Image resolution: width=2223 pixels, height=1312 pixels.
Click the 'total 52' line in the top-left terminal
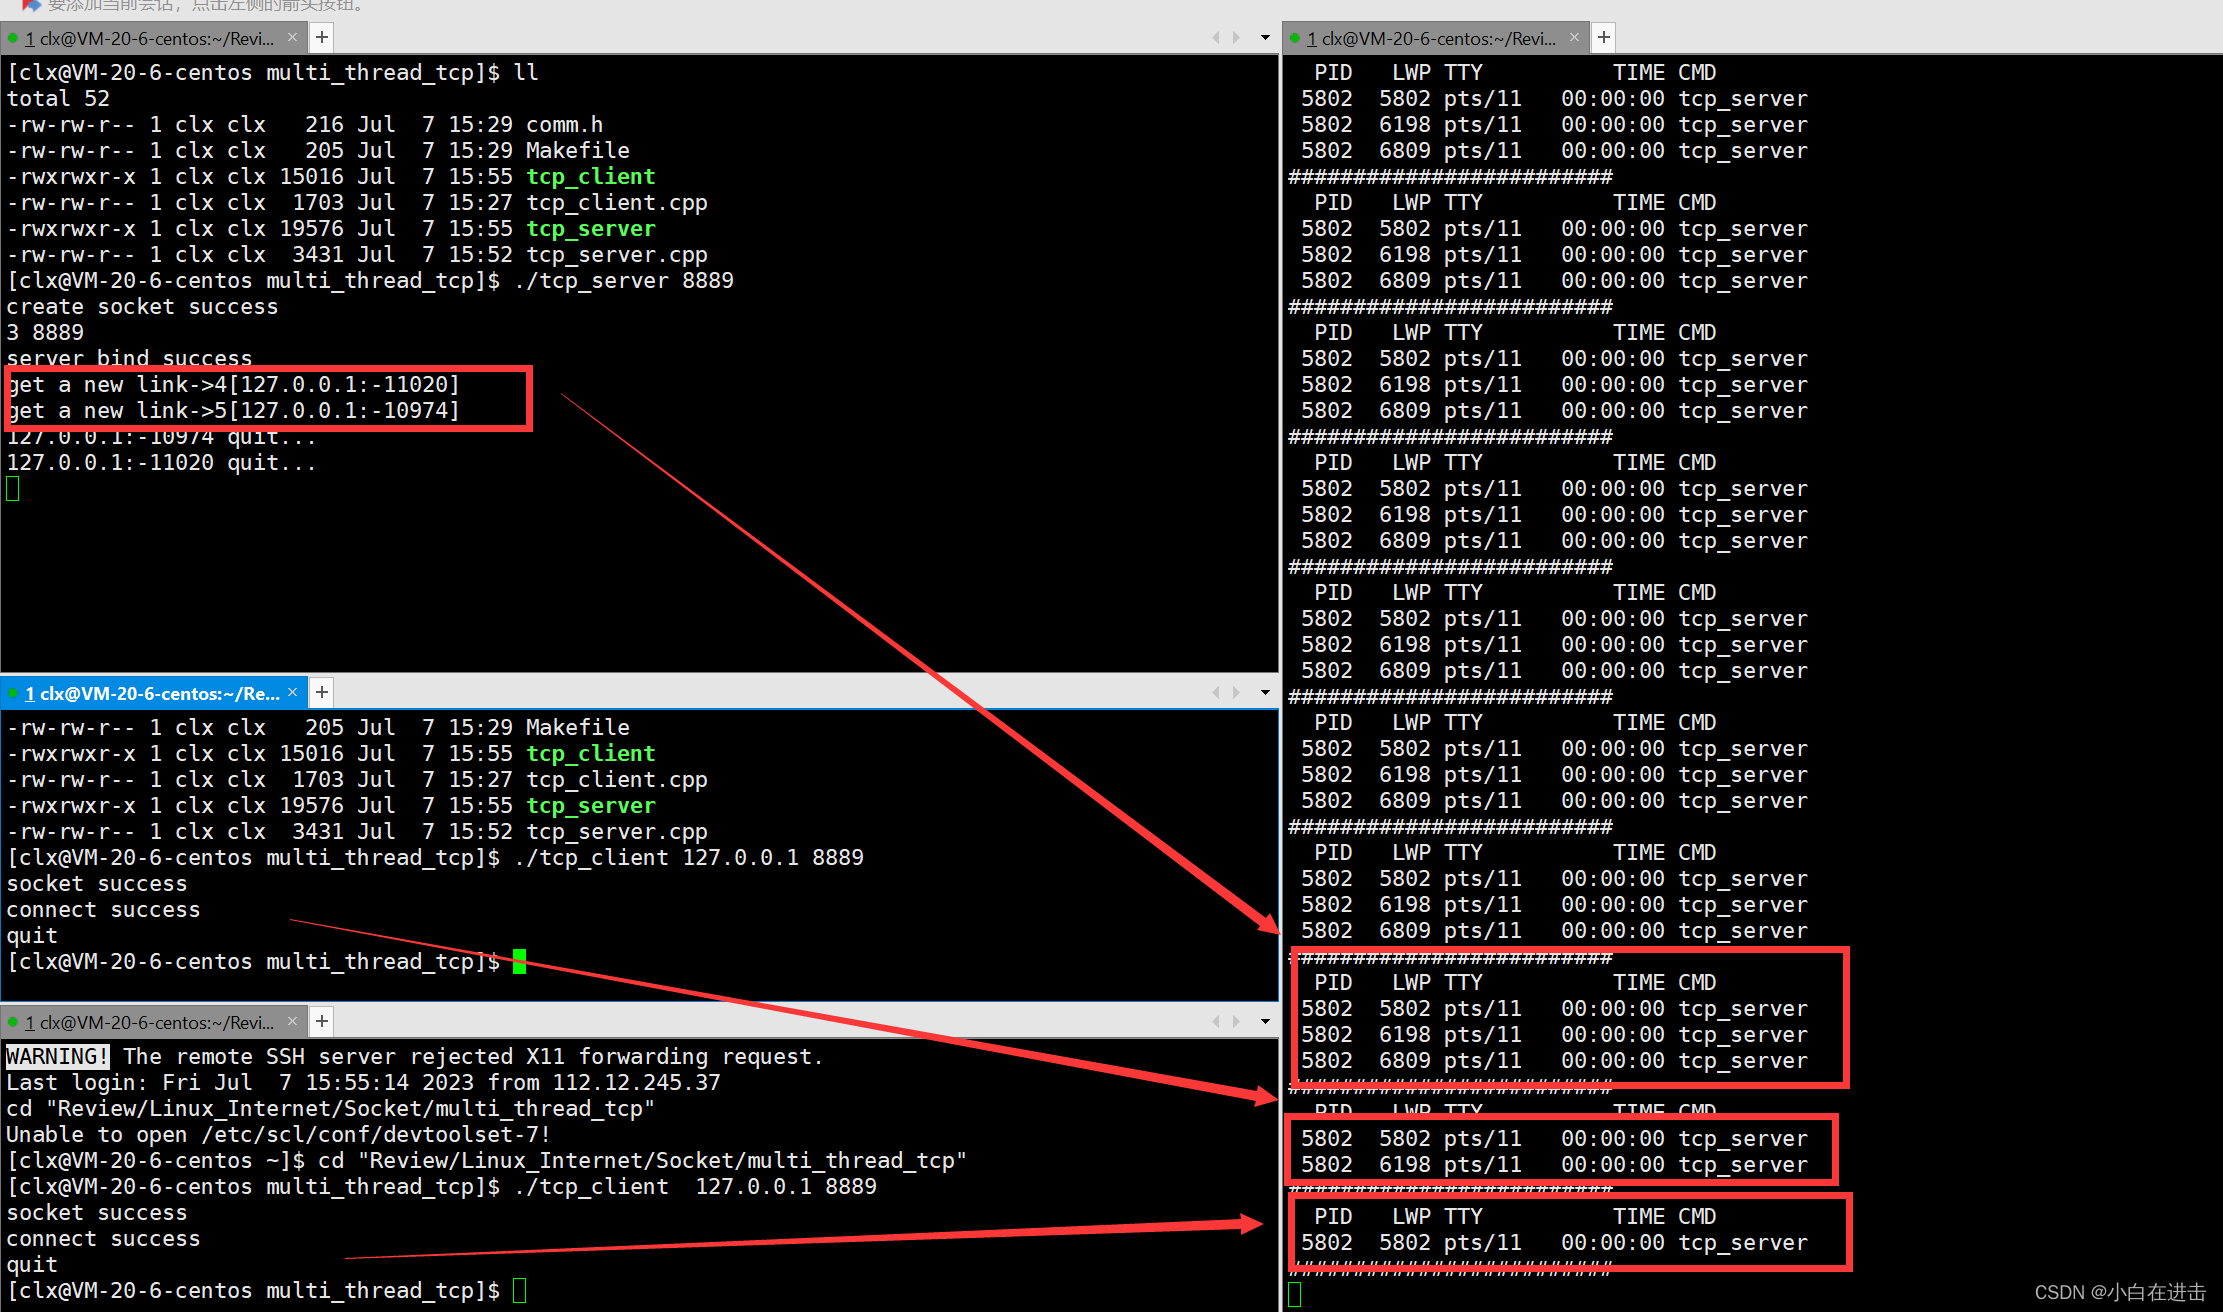pos(58,98)
